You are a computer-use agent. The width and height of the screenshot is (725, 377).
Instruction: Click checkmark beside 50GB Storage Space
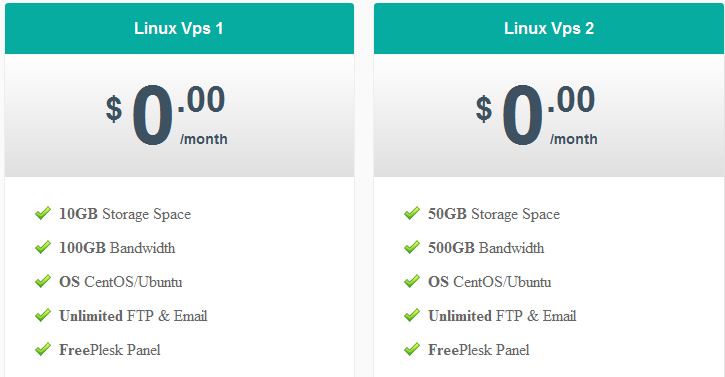click(412, 213)
